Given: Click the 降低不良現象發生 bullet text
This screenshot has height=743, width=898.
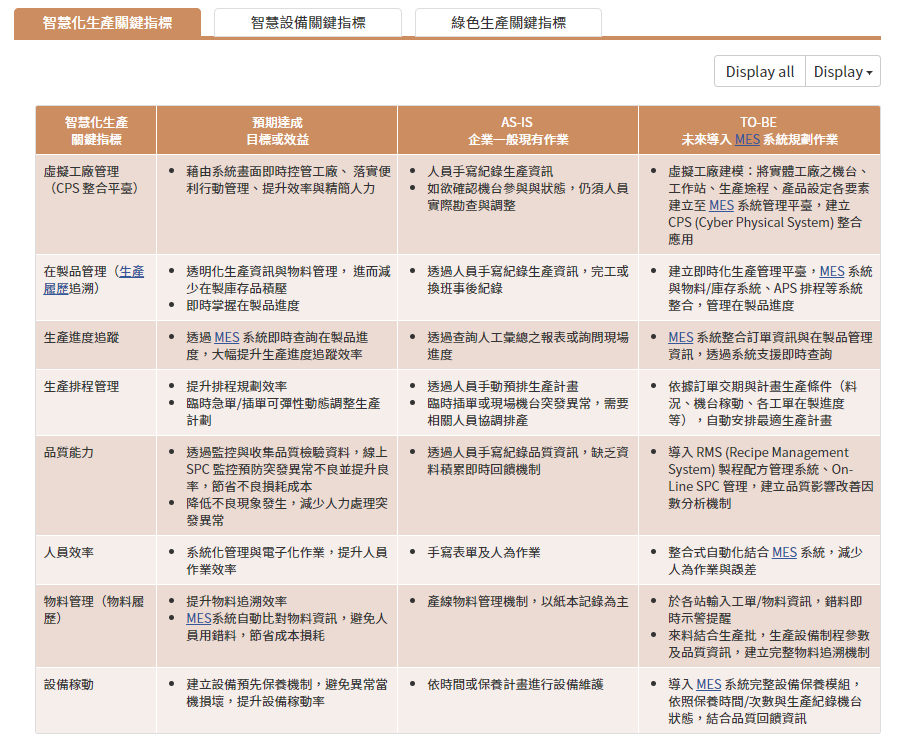Looking at the screenshot, I should click(x=287, y=512).
